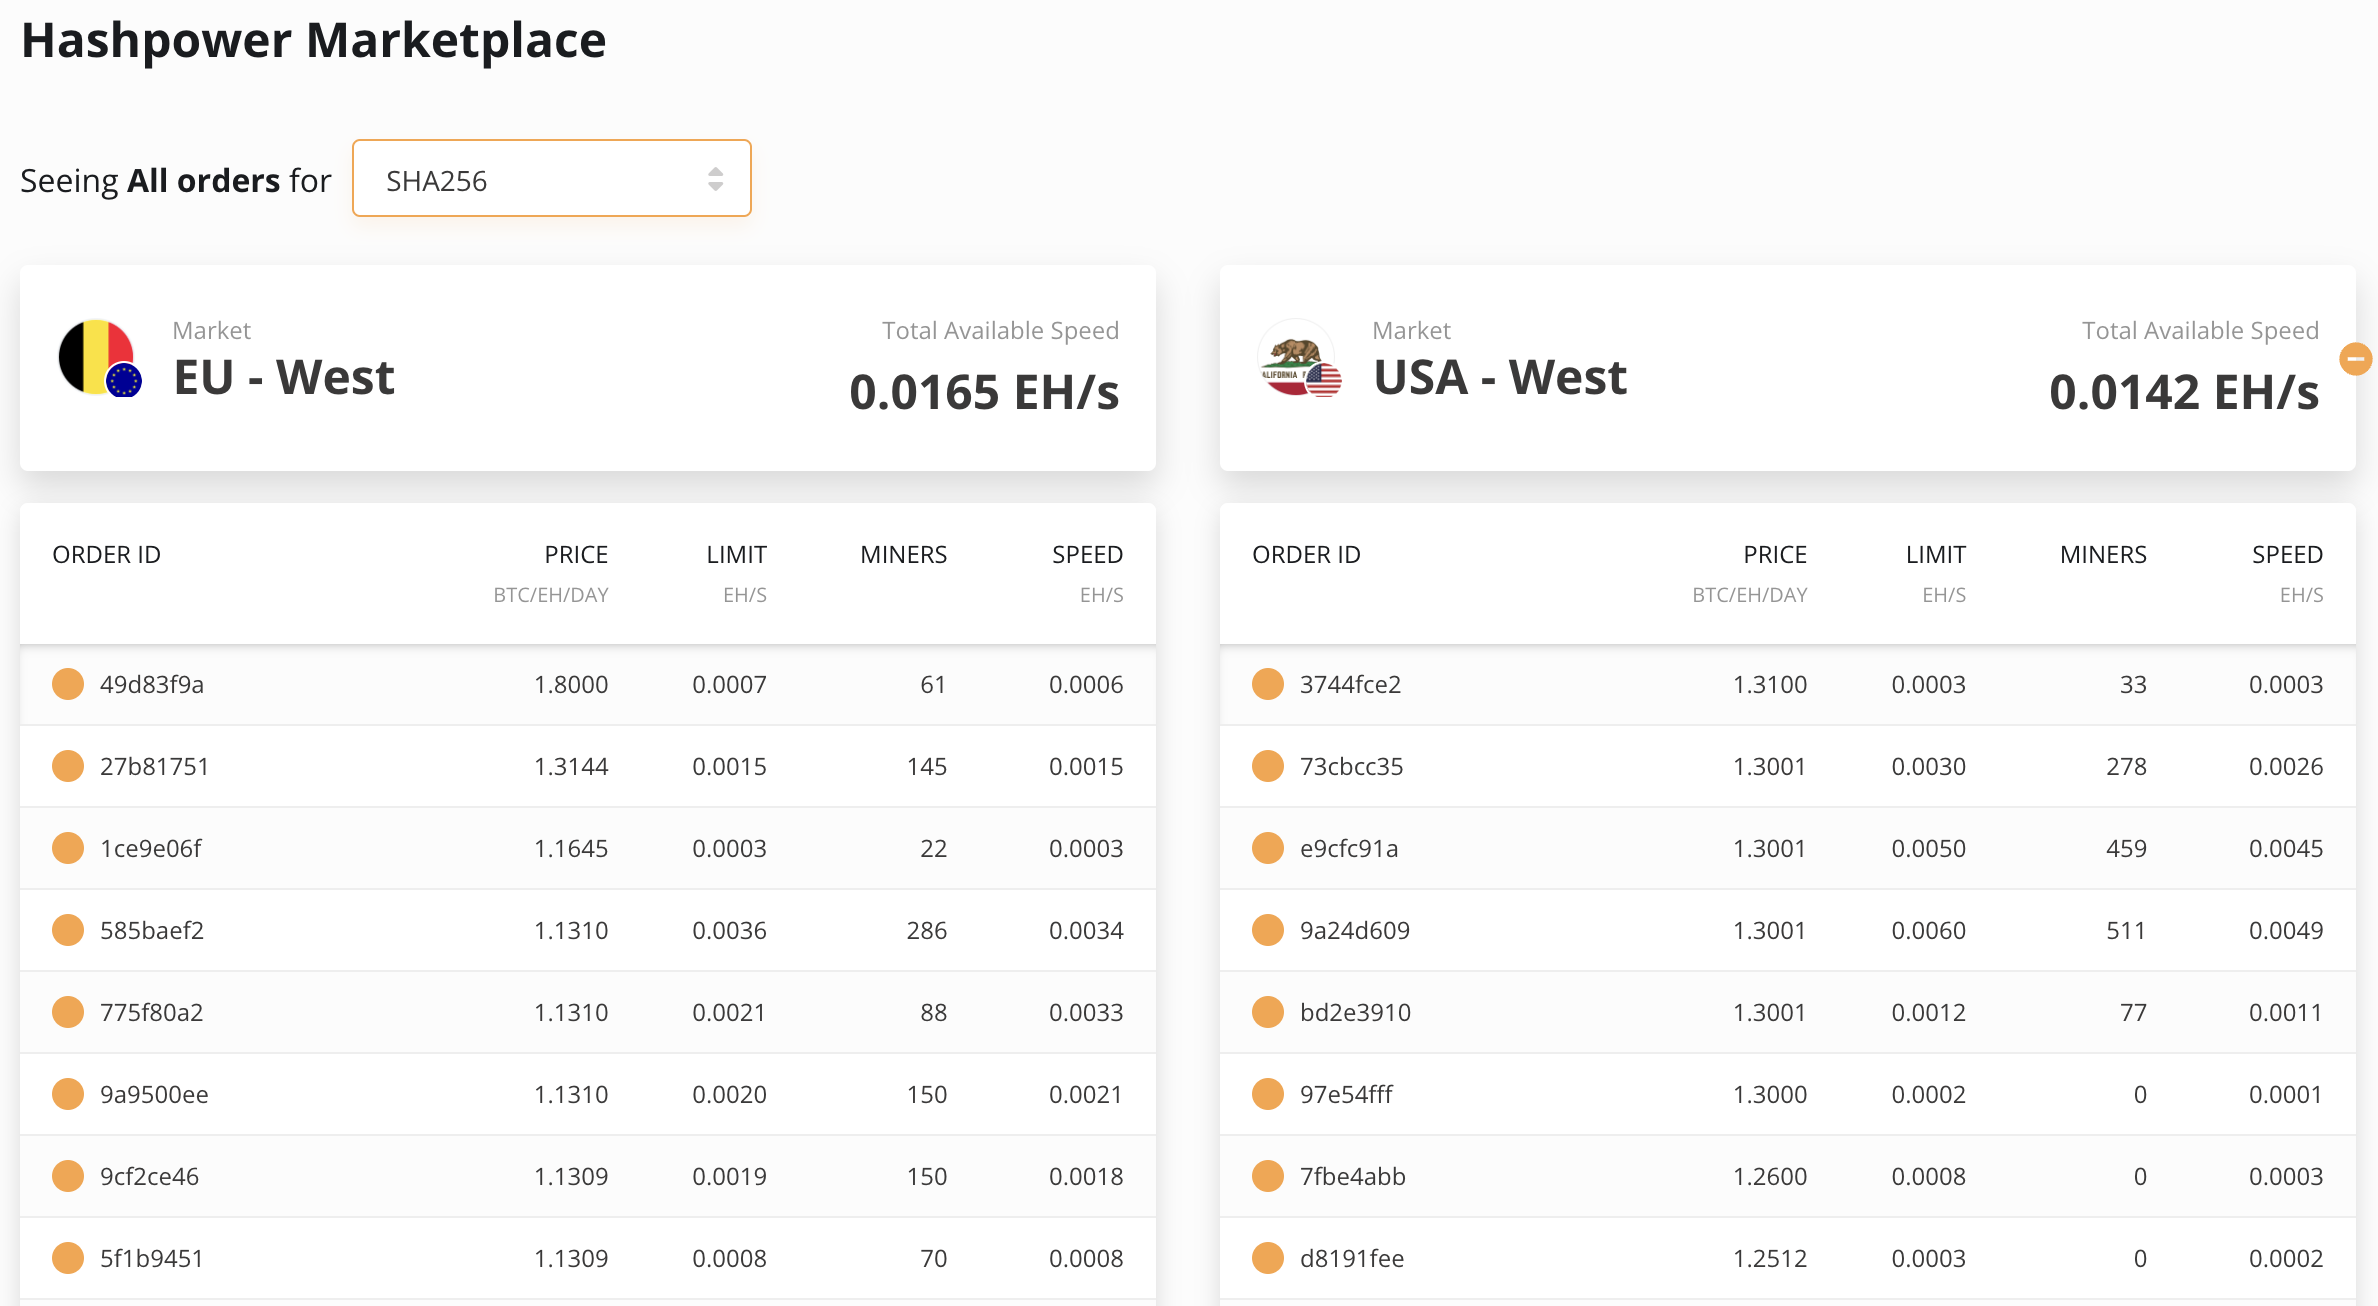
Task: Open order 27b81751 in EU - West
Action: pos(154,767)
